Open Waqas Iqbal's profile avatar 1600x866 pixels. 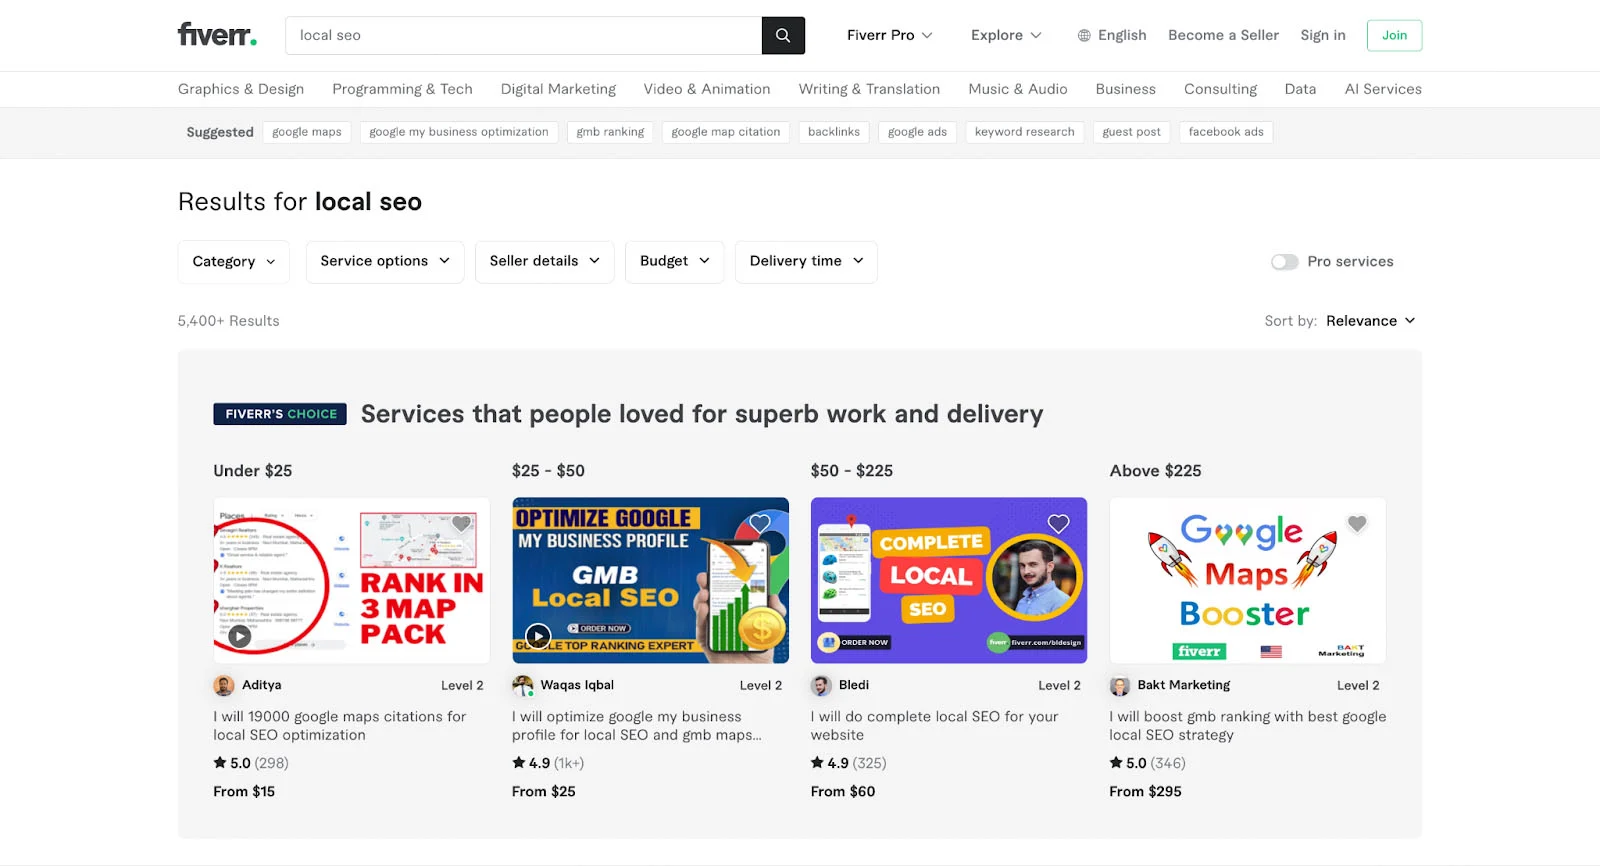pos(522,685)
